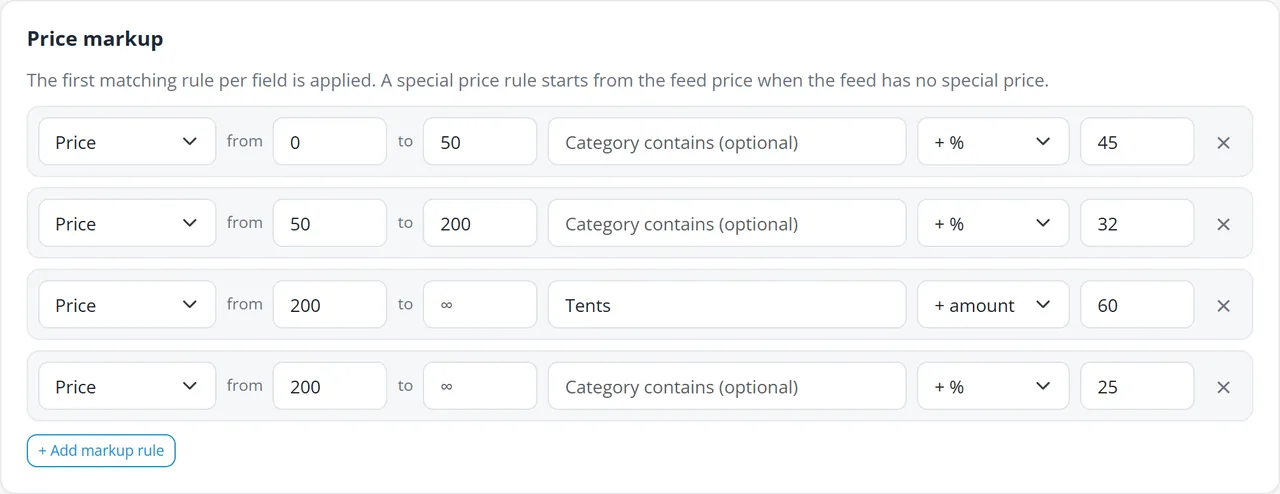Screen dimensions: 1280x494
Task: Select the 'to' field showing 200
Action: pyautogui.click(x=480, y=224)
